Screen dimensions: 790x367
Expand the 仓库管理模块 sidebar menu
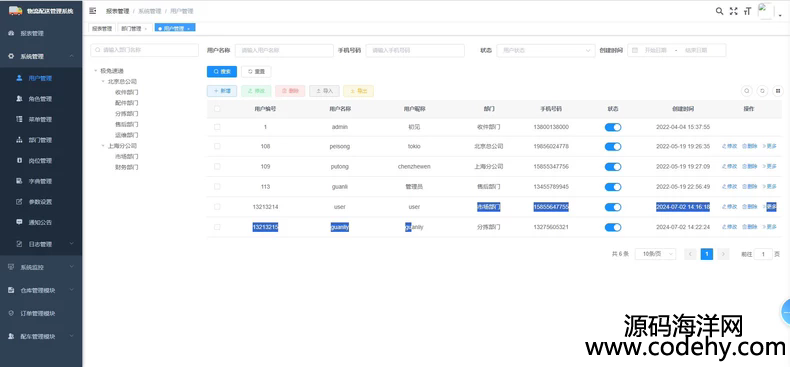[x=41, y=290]
